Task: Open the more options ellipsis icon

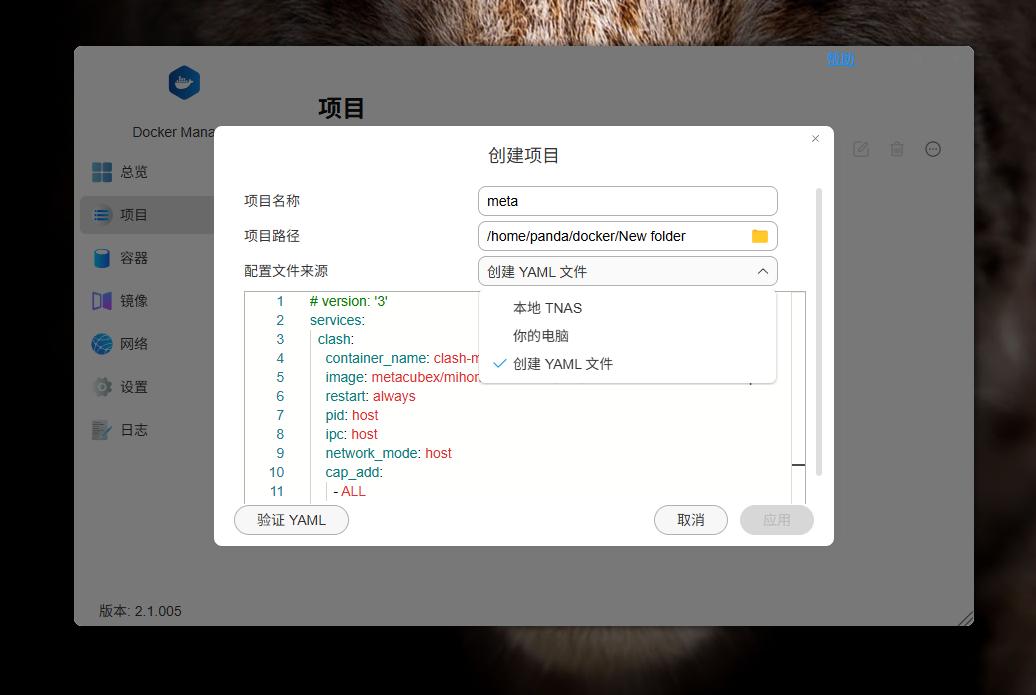Action: [x=932, y=148]
